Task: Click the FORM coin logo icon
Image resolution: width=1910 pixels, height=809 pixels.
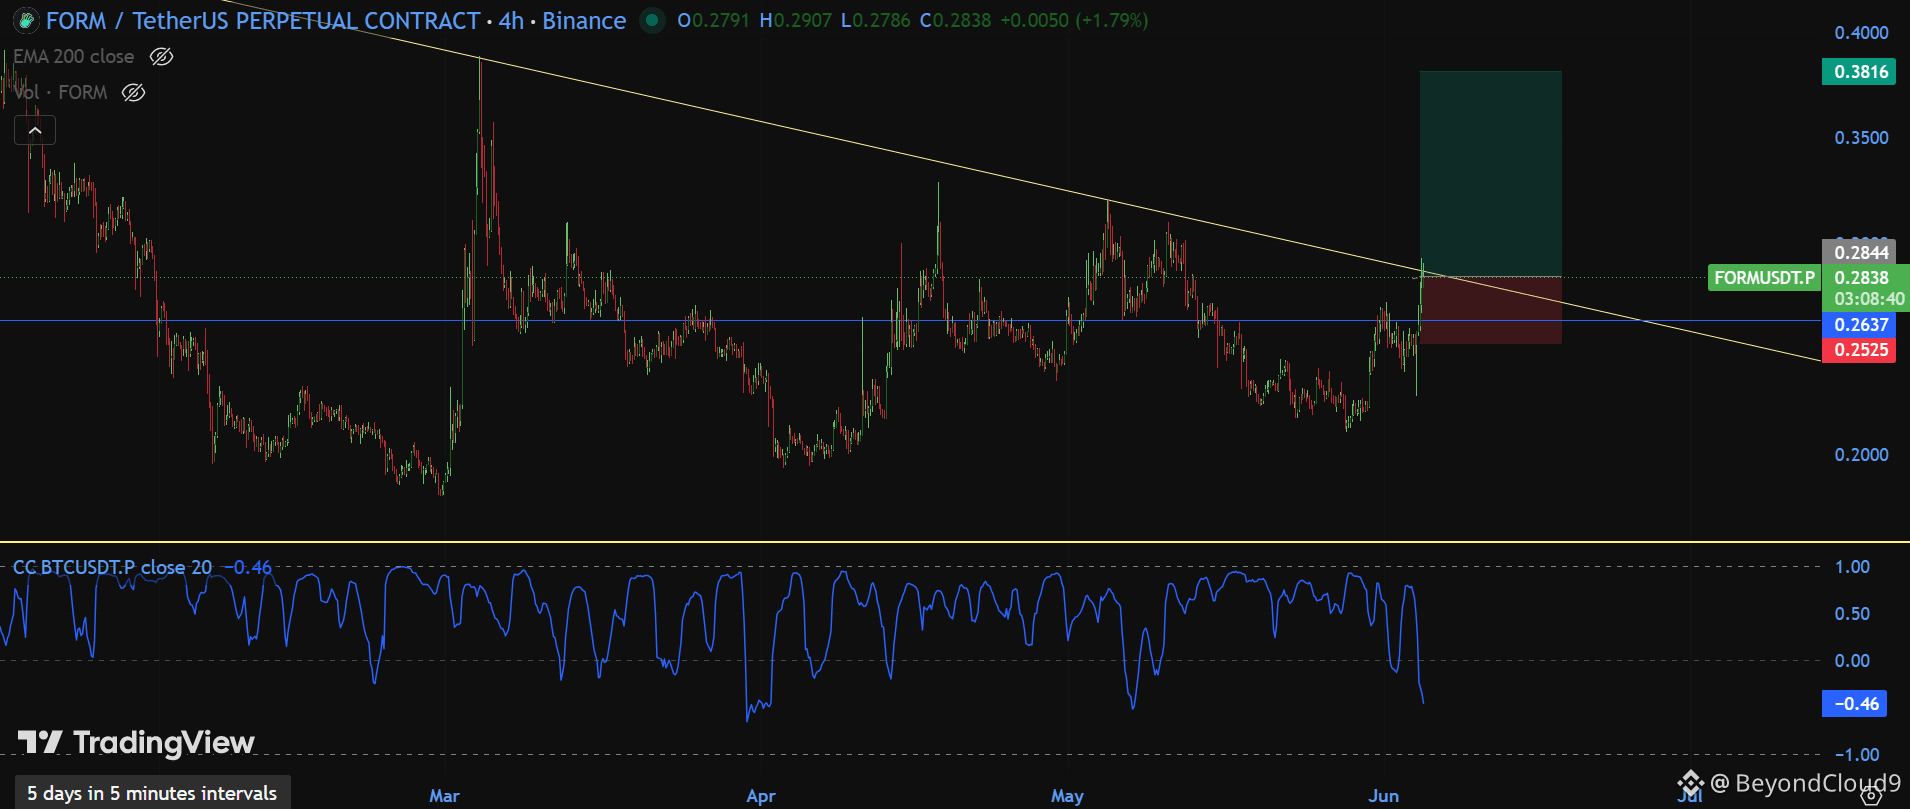Action: (25, 20)
